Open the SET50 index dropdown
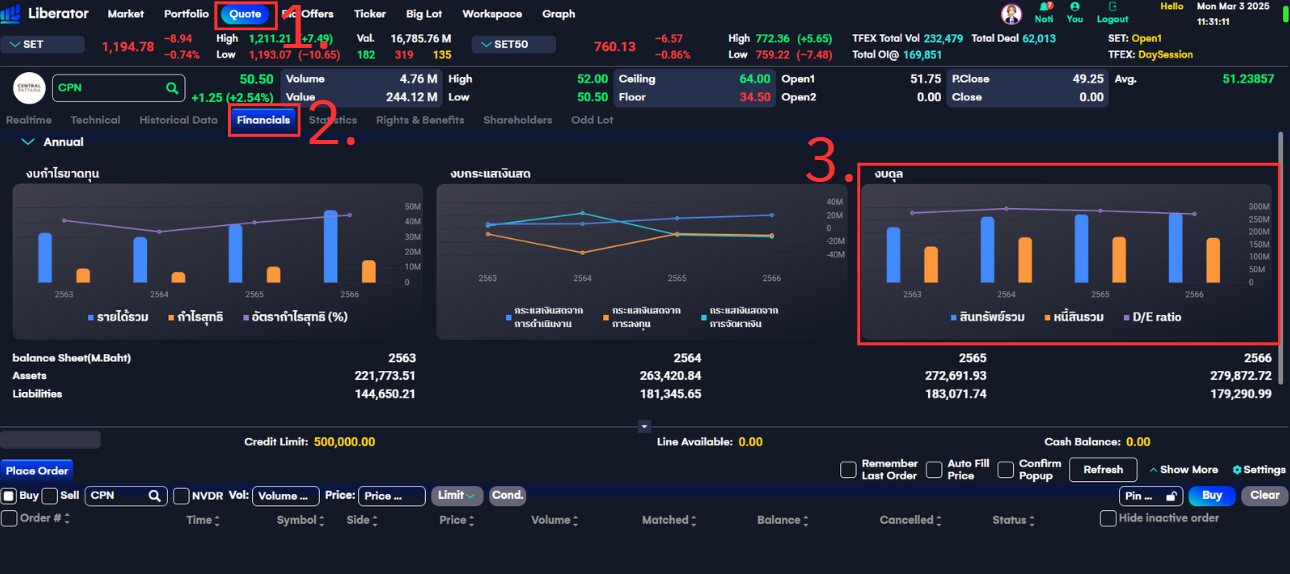This screenshot has height=574, width=1290. (x=512, y=44)
